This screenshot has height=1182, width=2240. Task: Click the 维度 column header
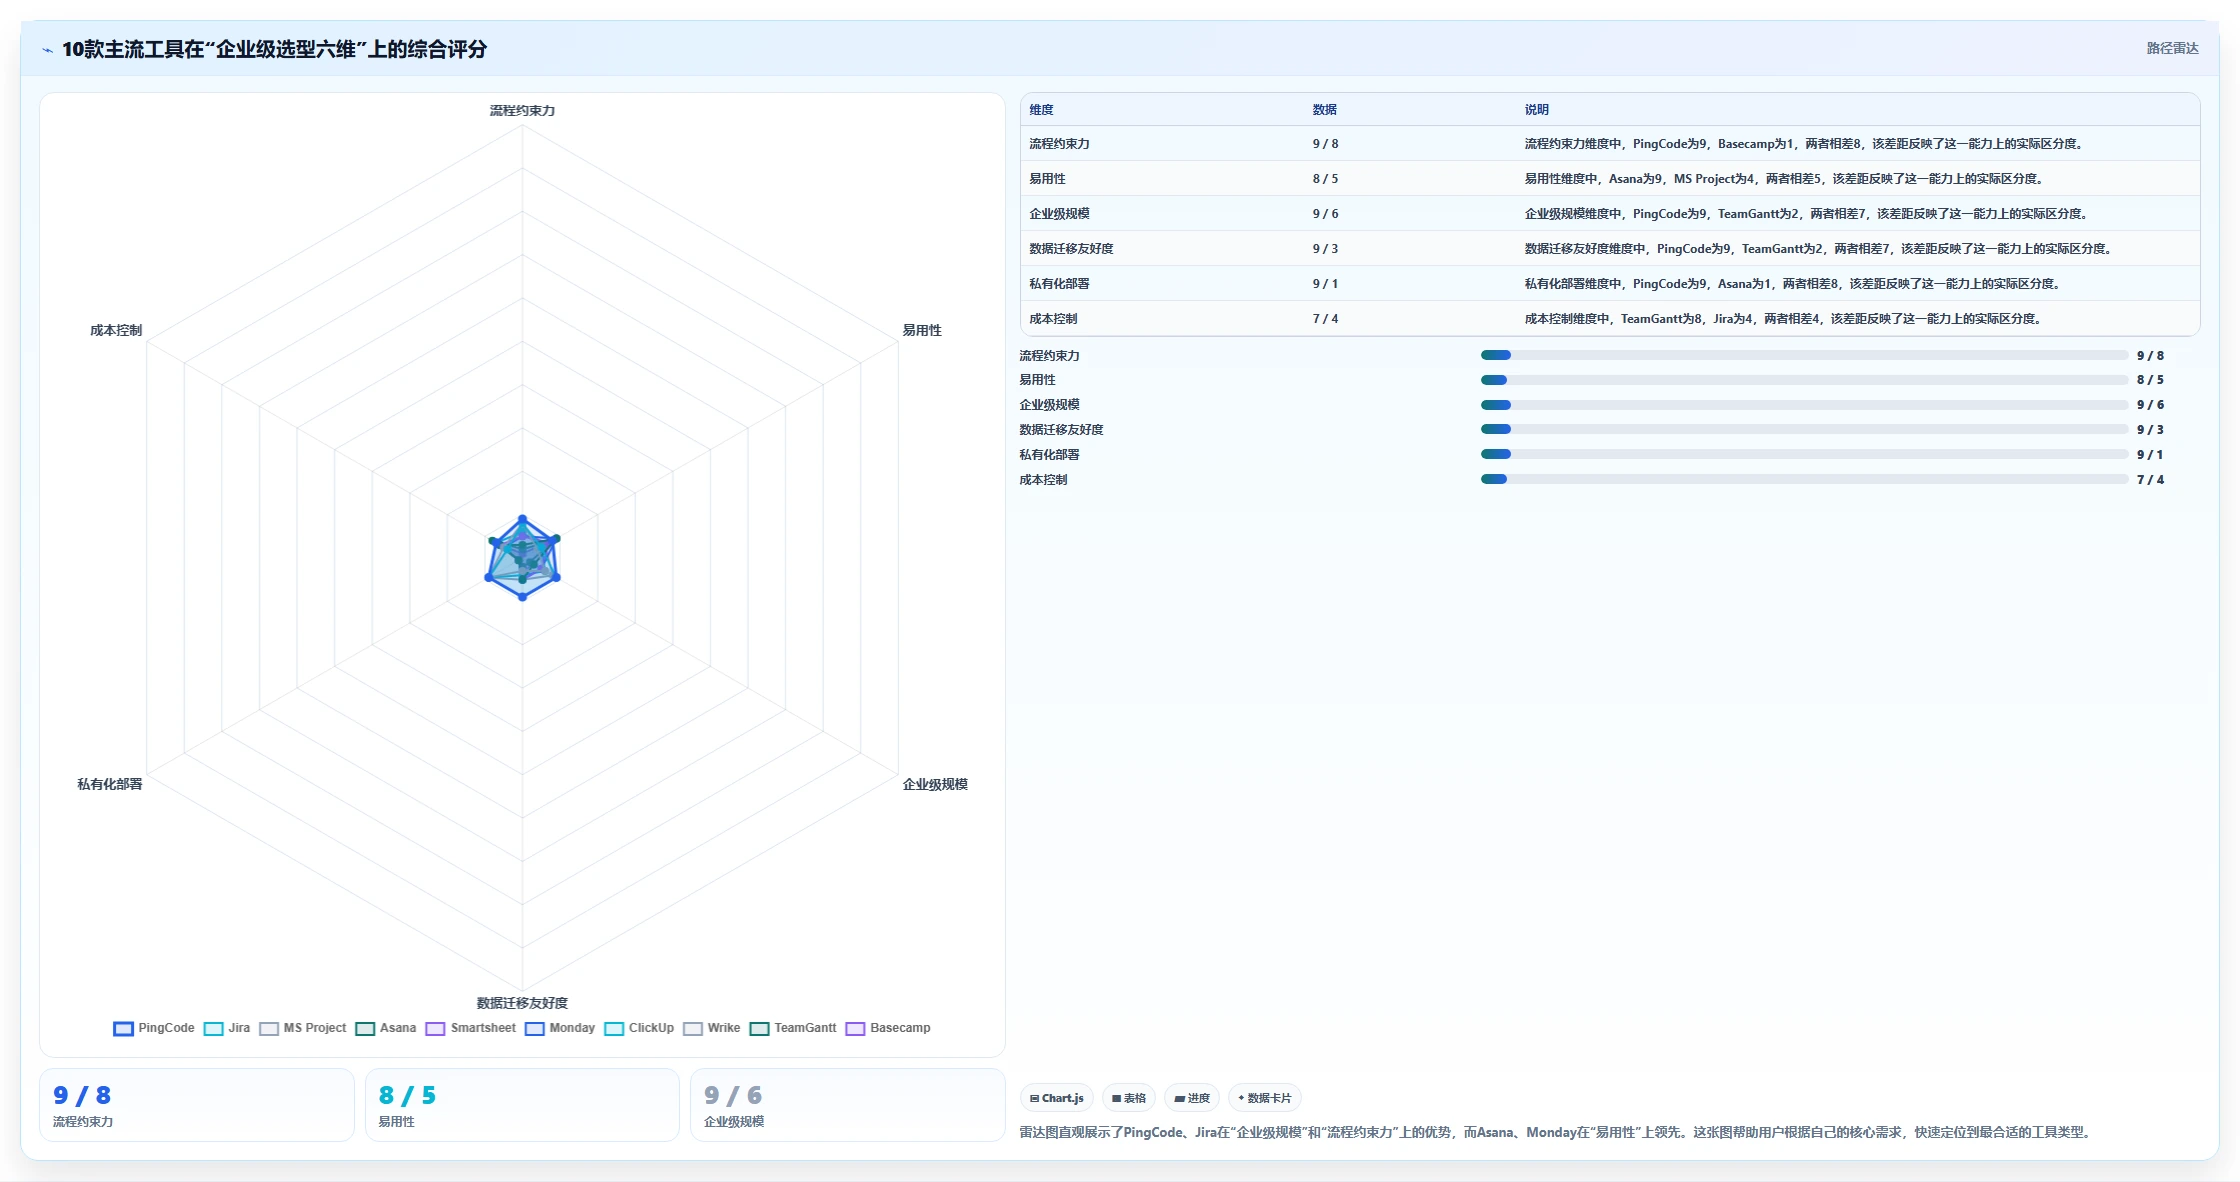click(1041, 110)
